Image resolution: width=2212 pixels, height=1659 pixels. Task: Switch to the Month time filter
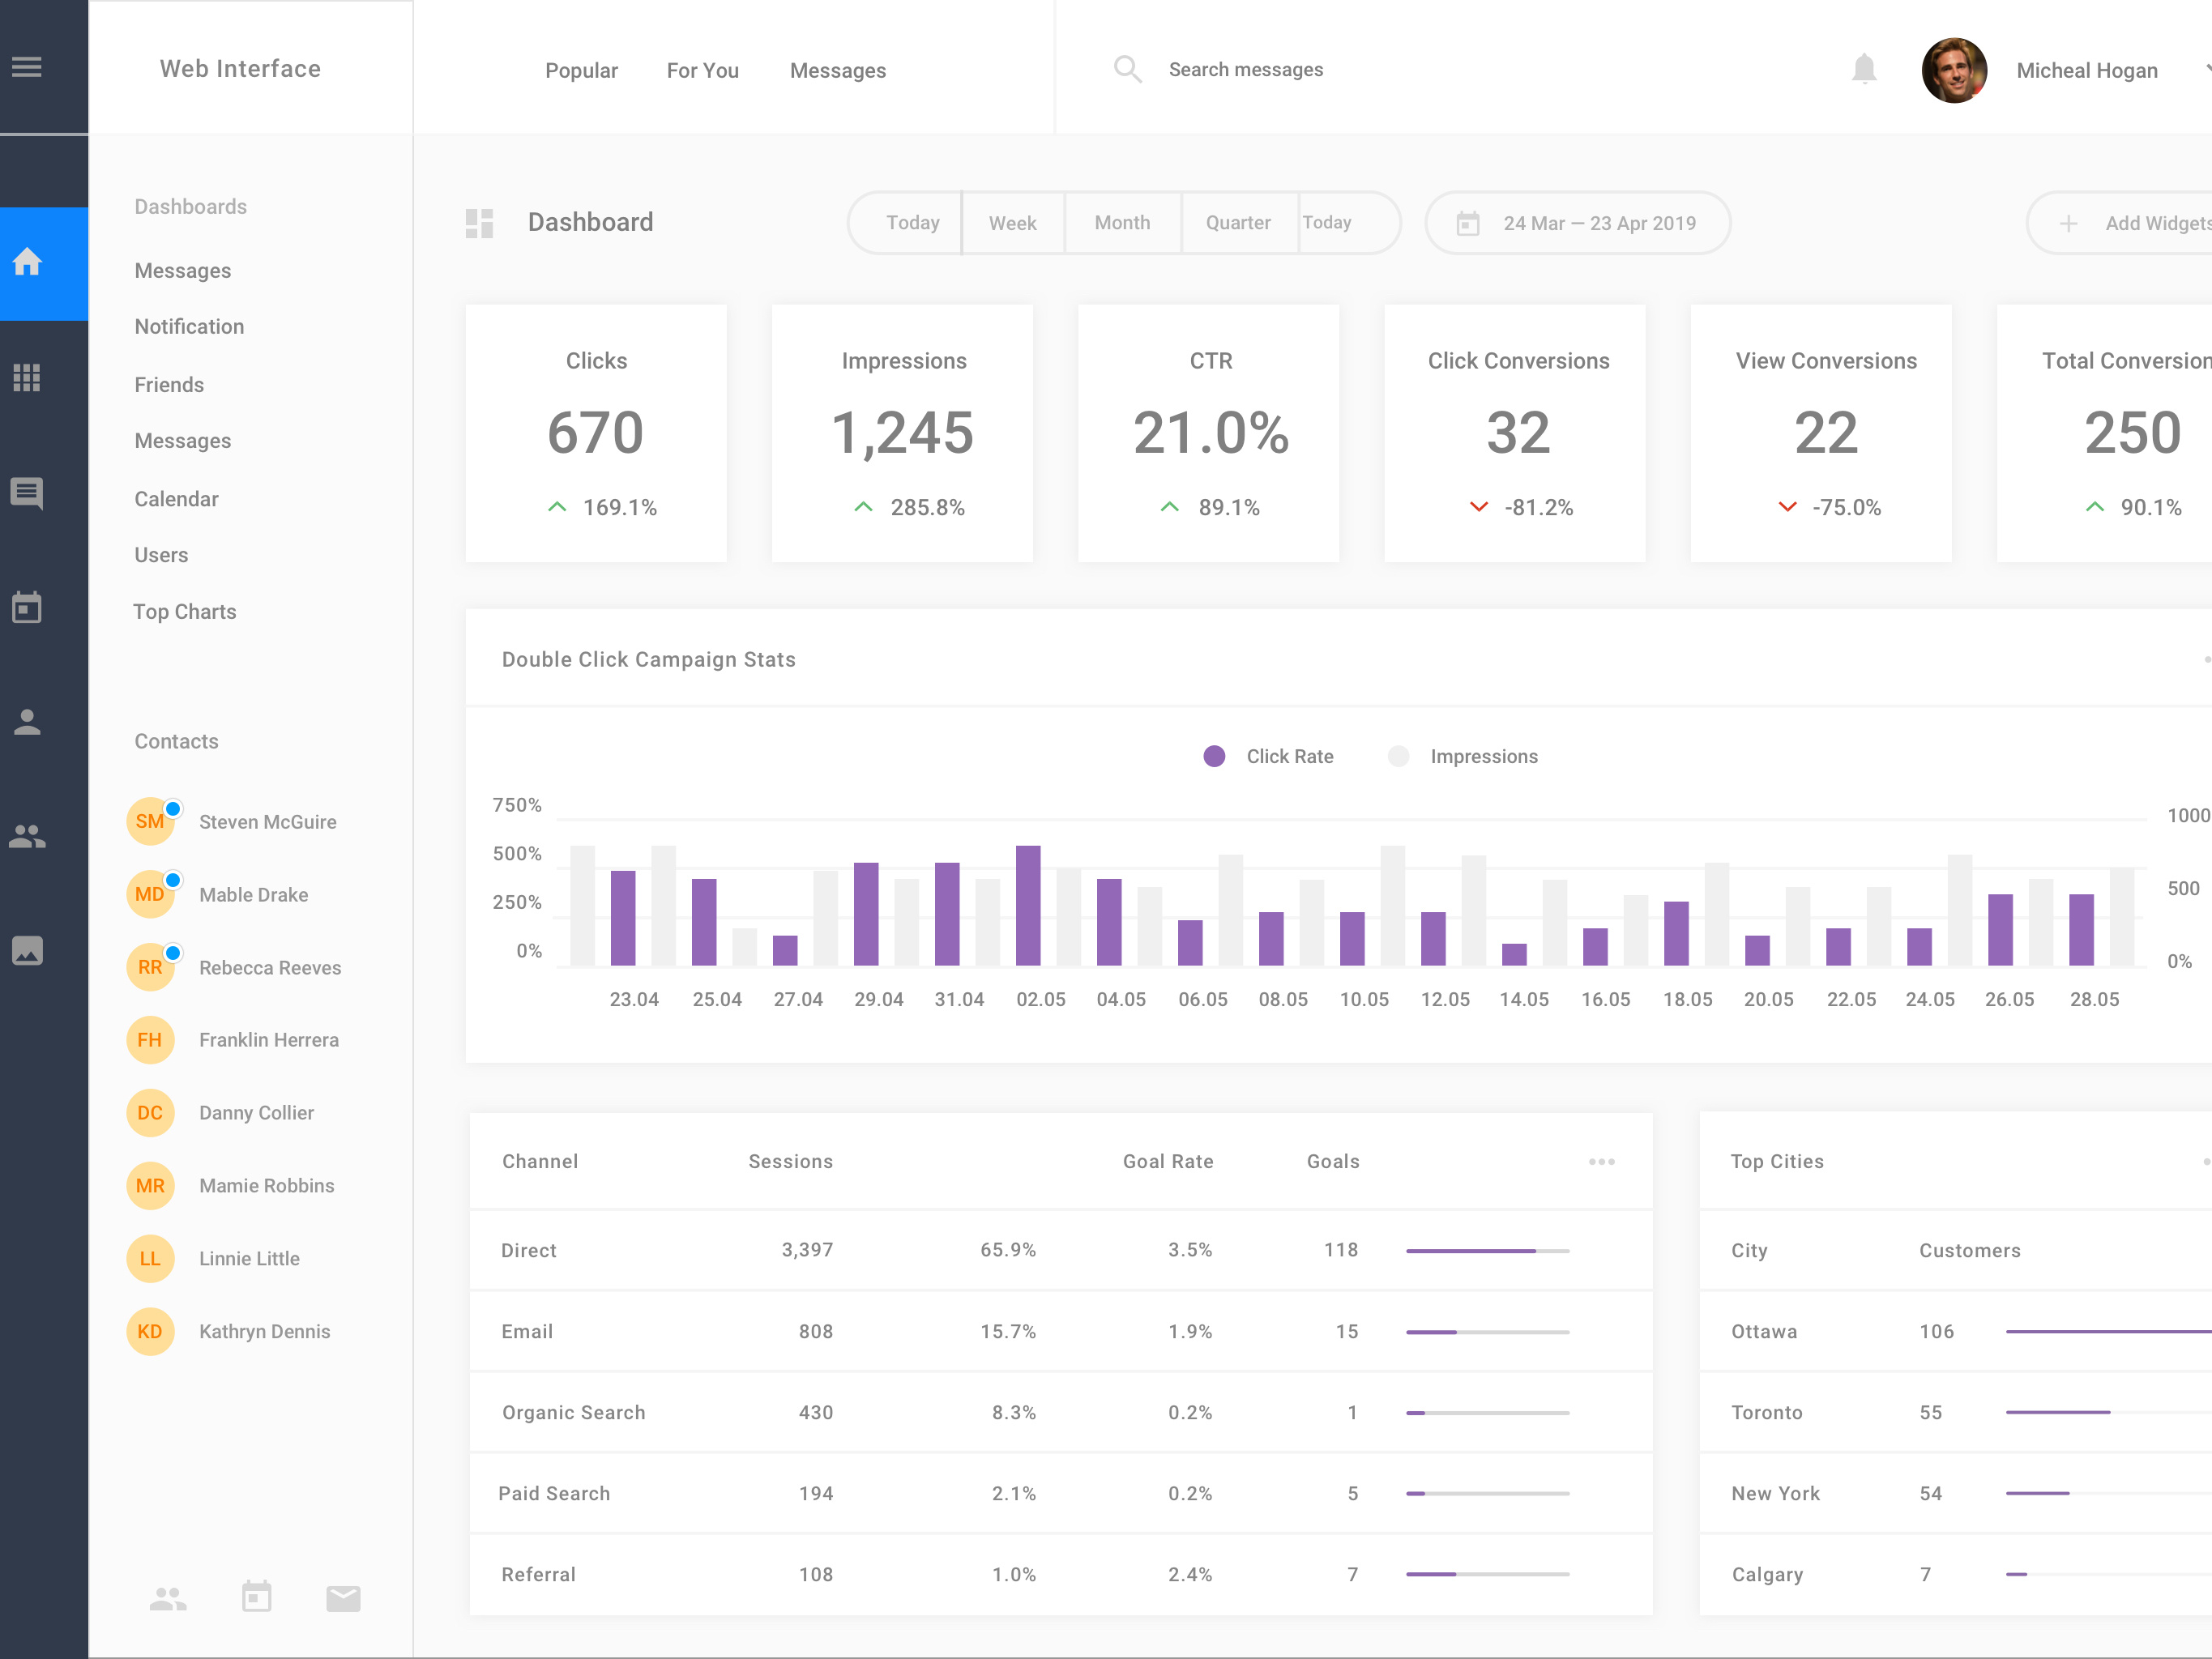click(1122, 223)
